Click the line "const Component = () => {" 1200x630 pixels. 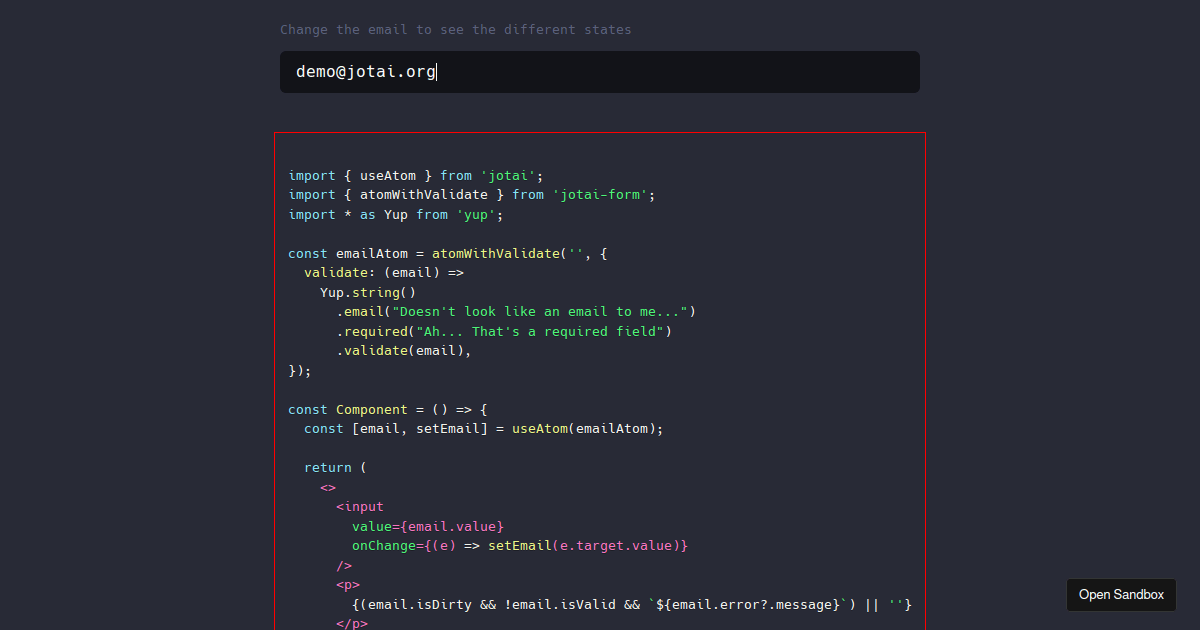pos(388,410)
